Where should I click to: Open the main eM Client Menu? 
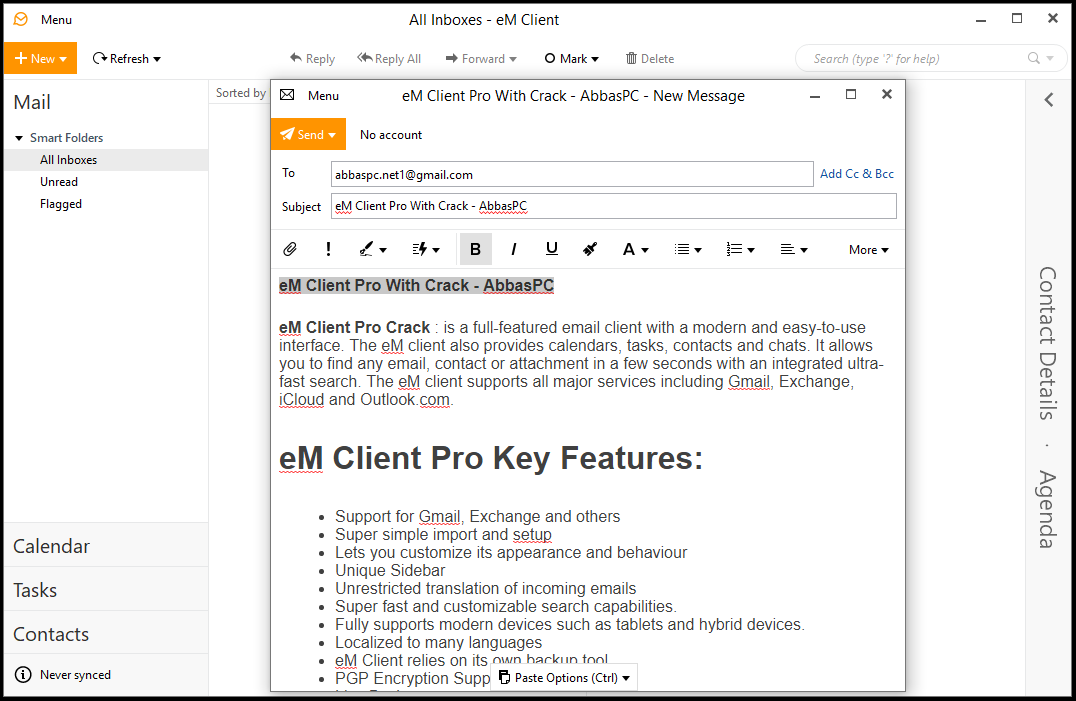pos(56,20)
